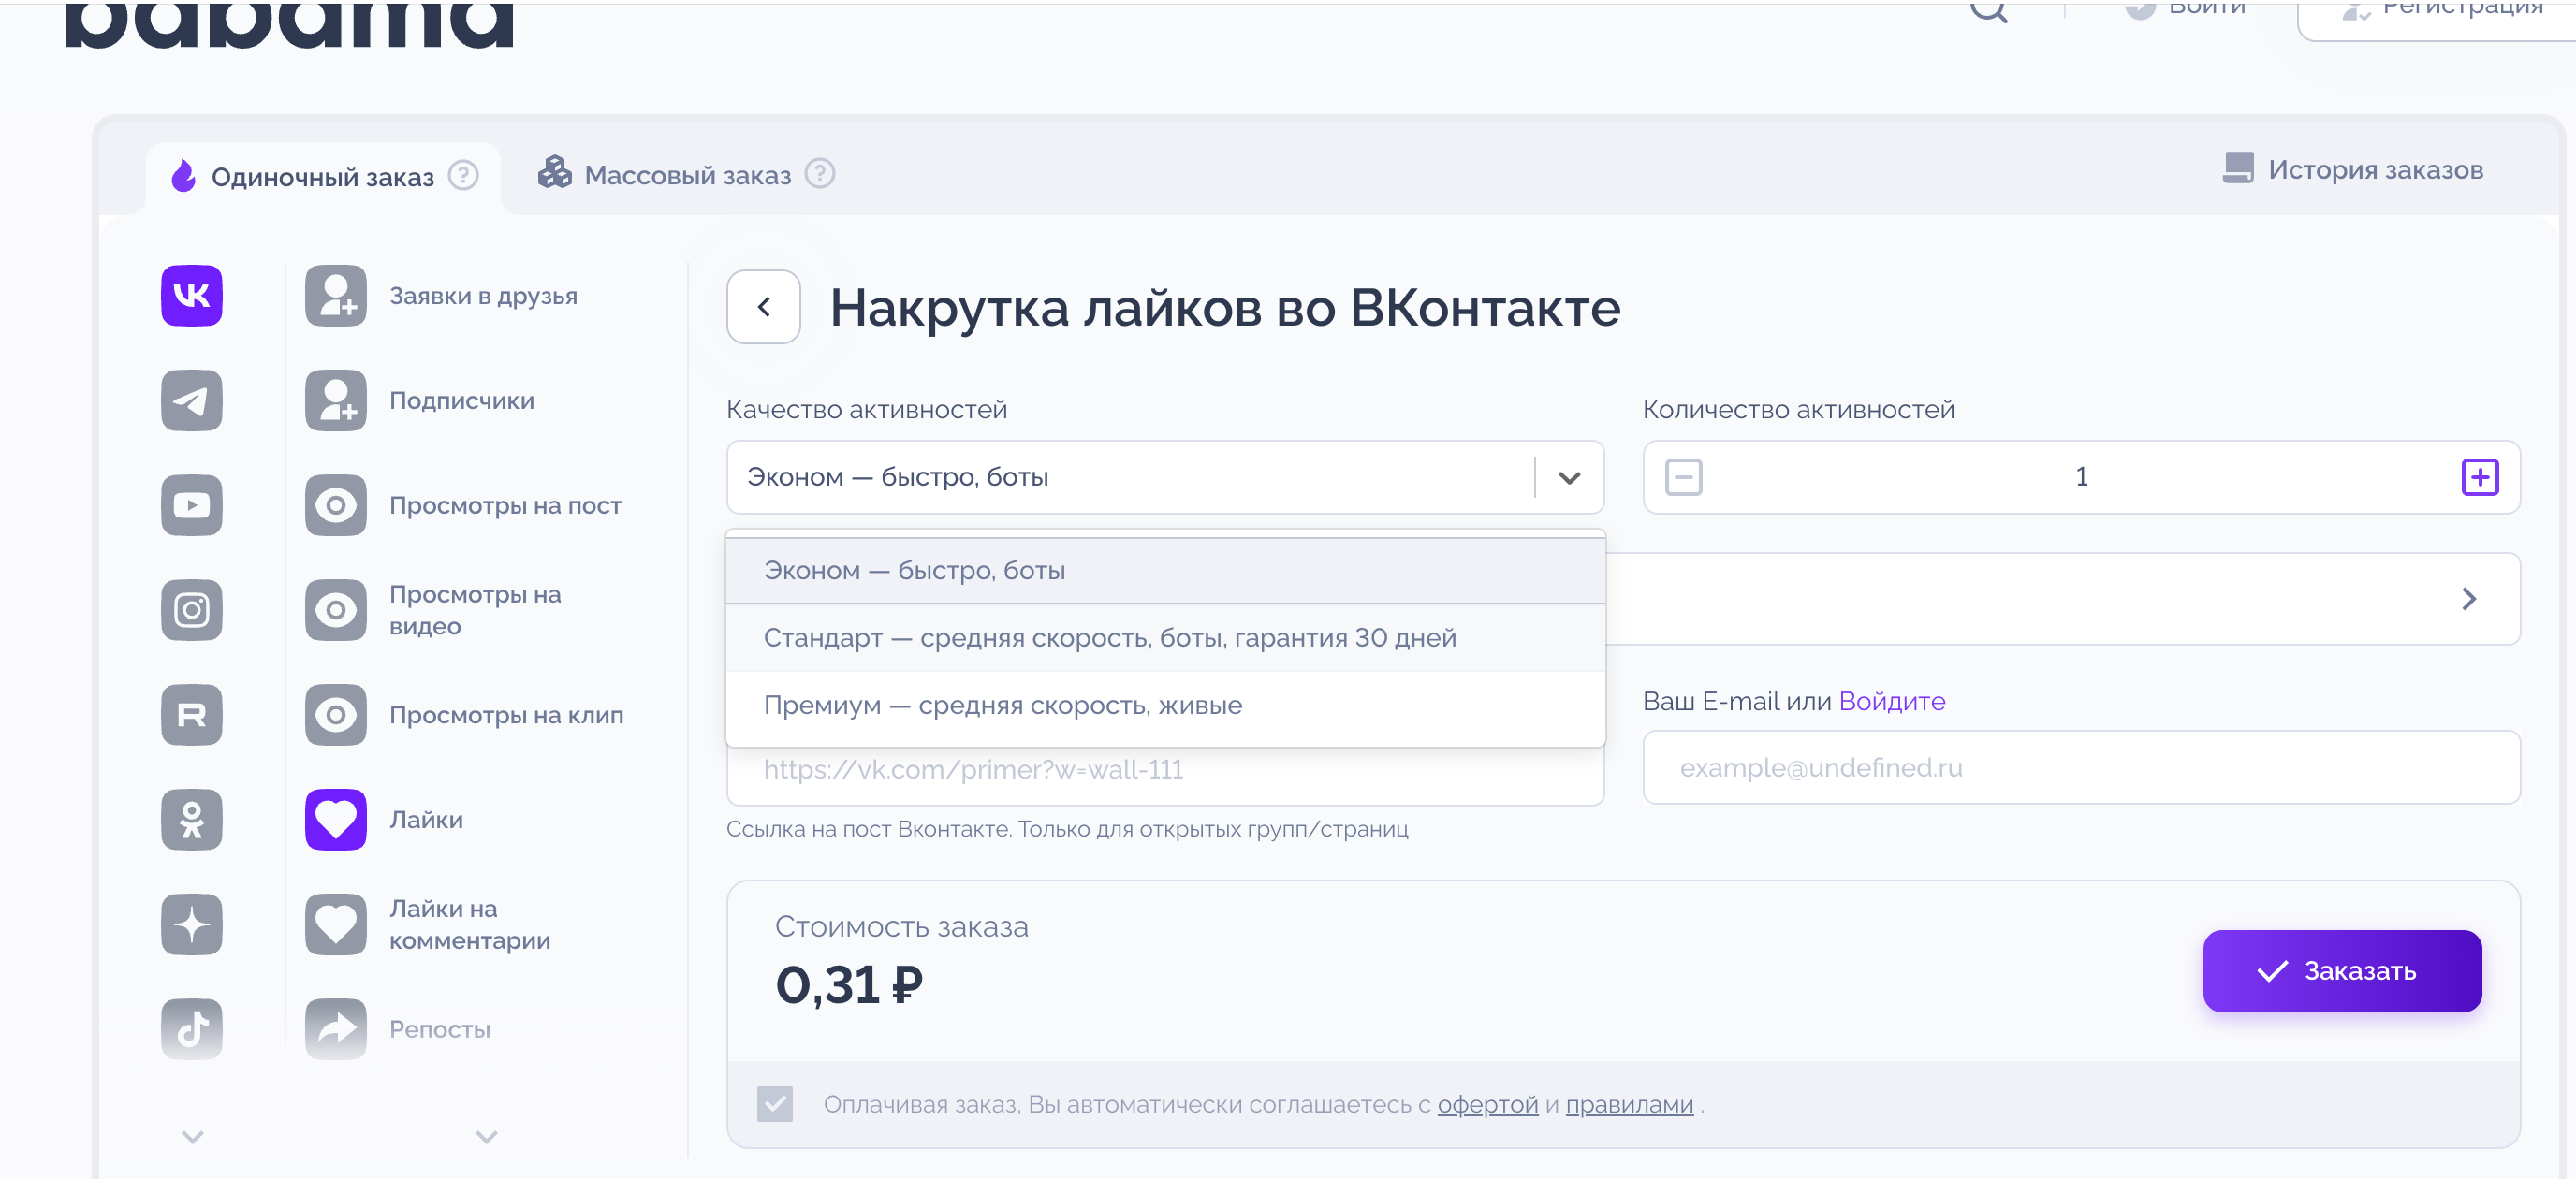Click the Заявки в друзья person icon

336,296
